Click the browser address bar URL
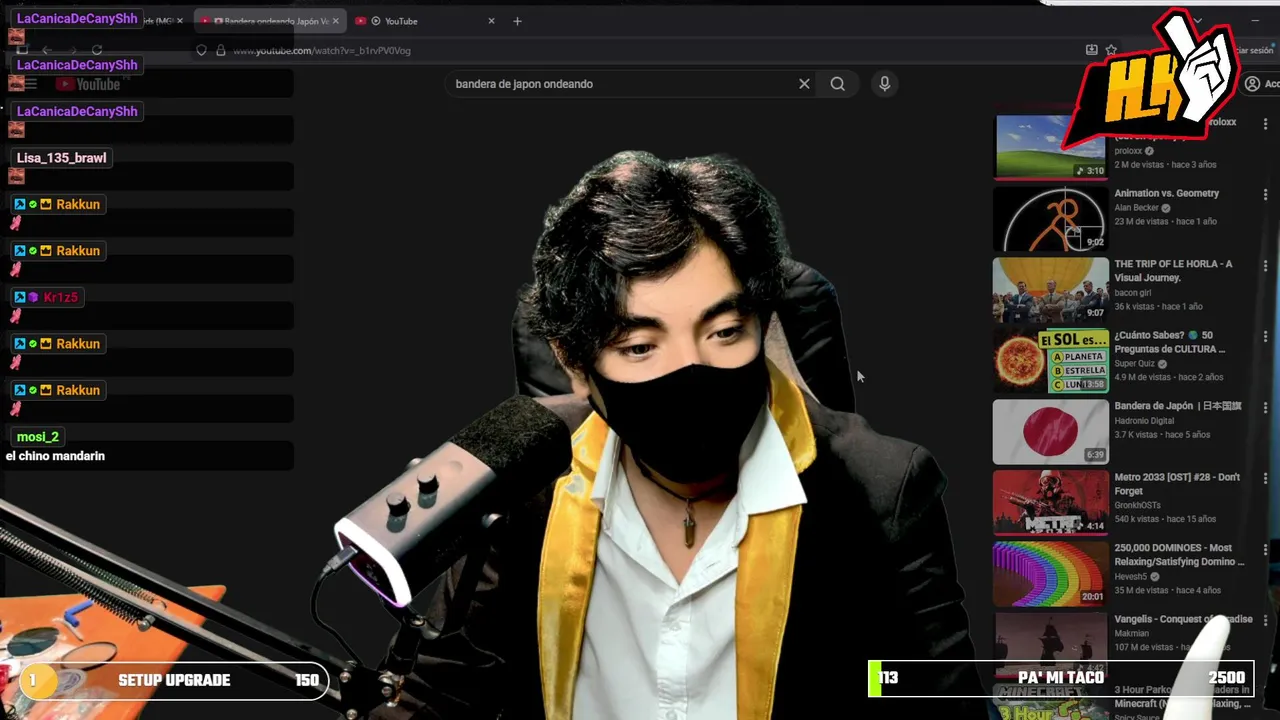The width and height of the screenshot is (1280, 720). pos(322,50)
